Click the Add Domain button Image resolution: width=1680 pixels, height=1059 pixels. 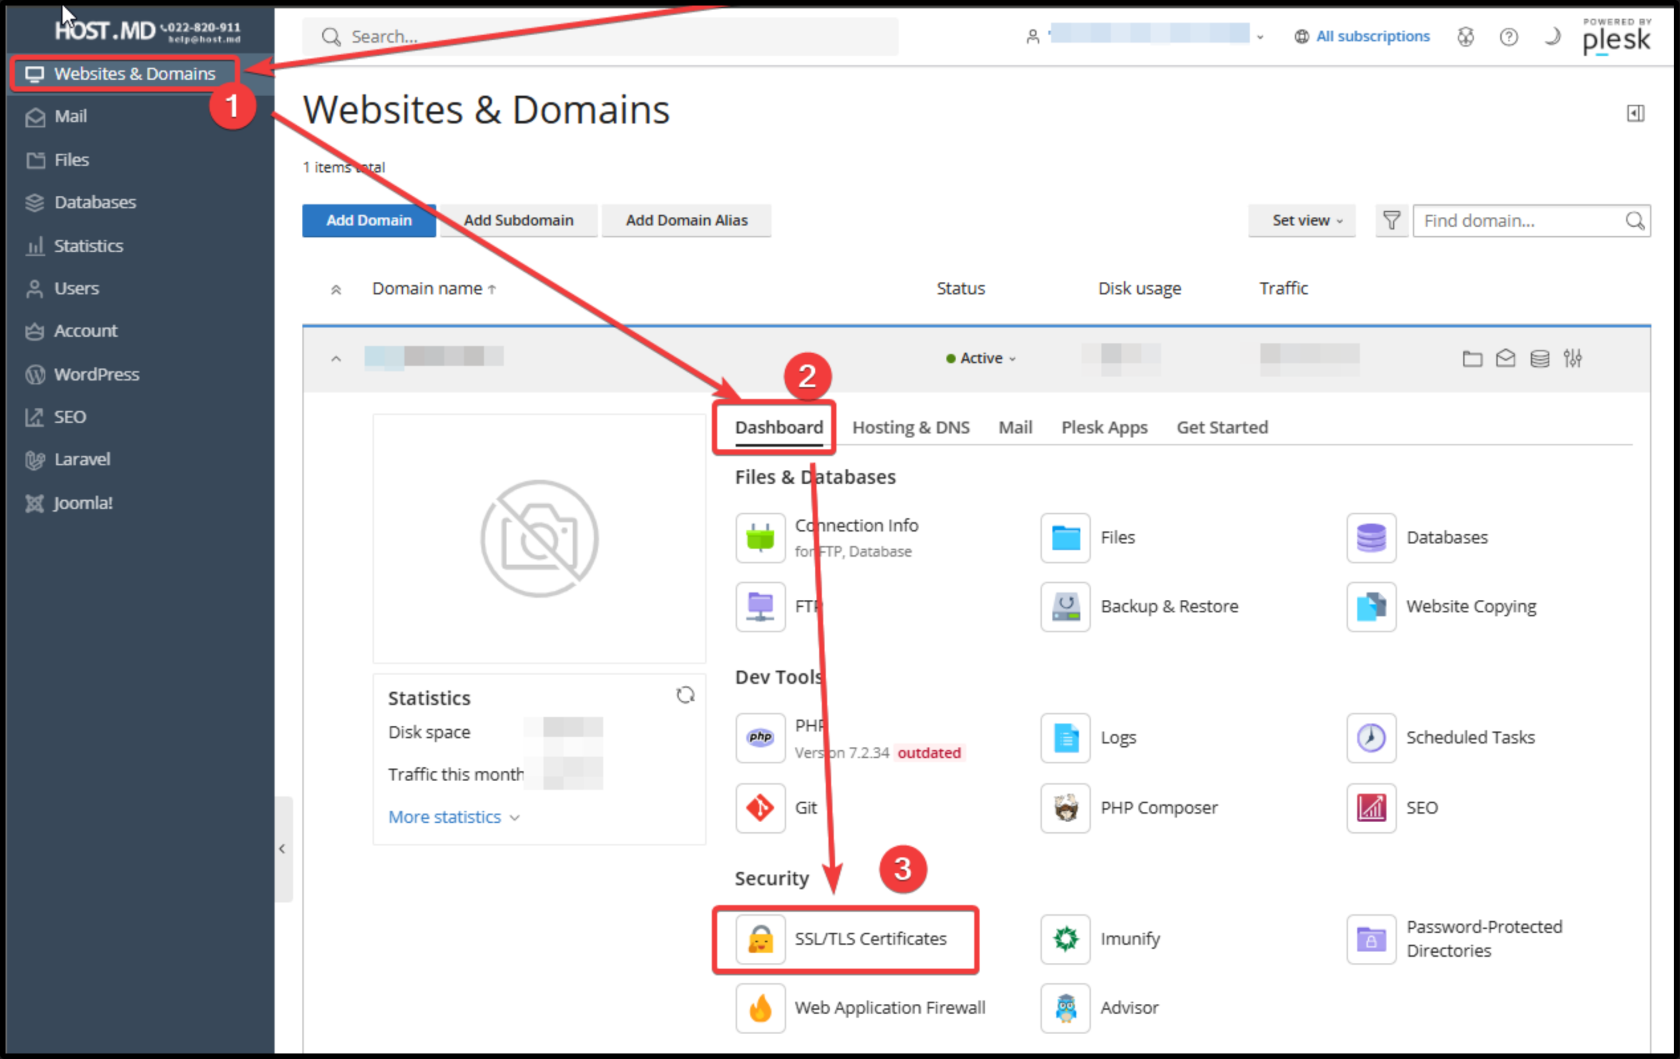(x=369, y=220)
